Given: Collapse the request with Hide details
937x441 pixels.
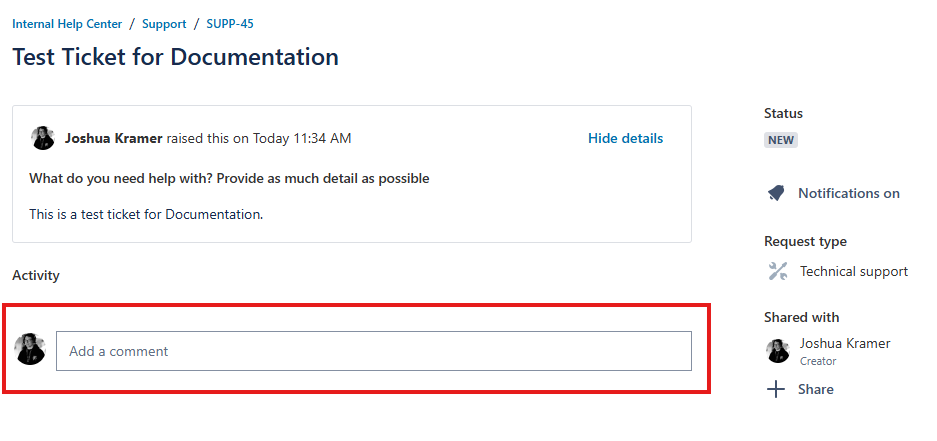Looking at the screenshot, I should [x=625, y=138].
